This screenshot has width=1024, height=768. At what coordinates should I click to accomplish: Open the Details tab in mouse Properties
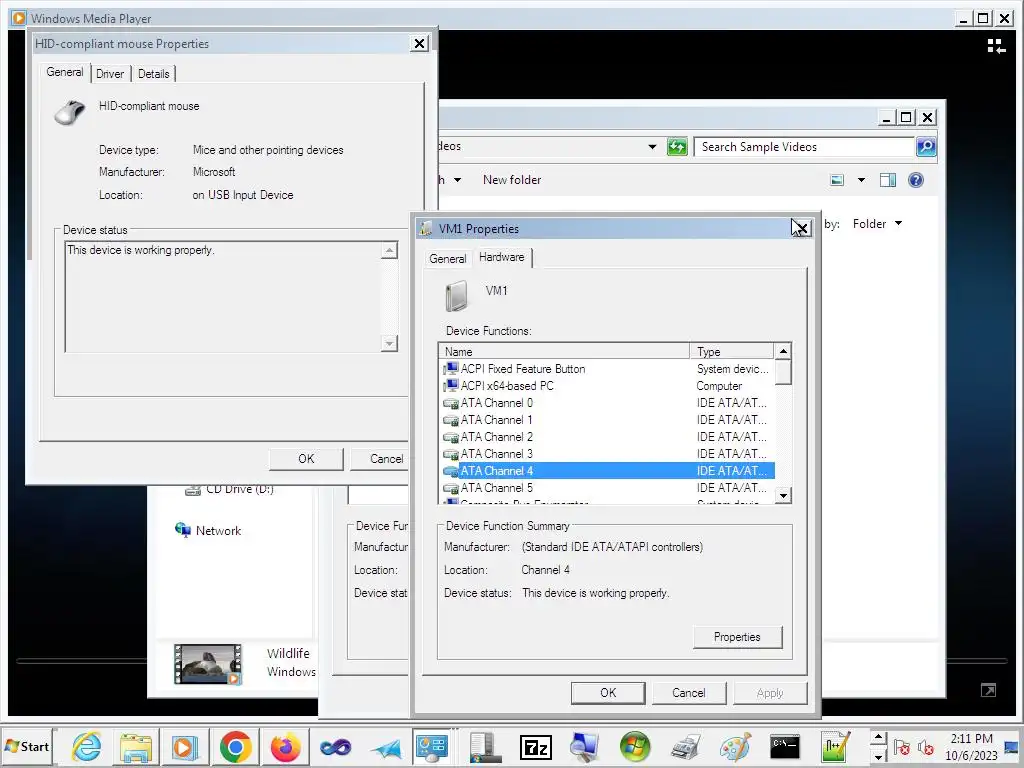153,74
